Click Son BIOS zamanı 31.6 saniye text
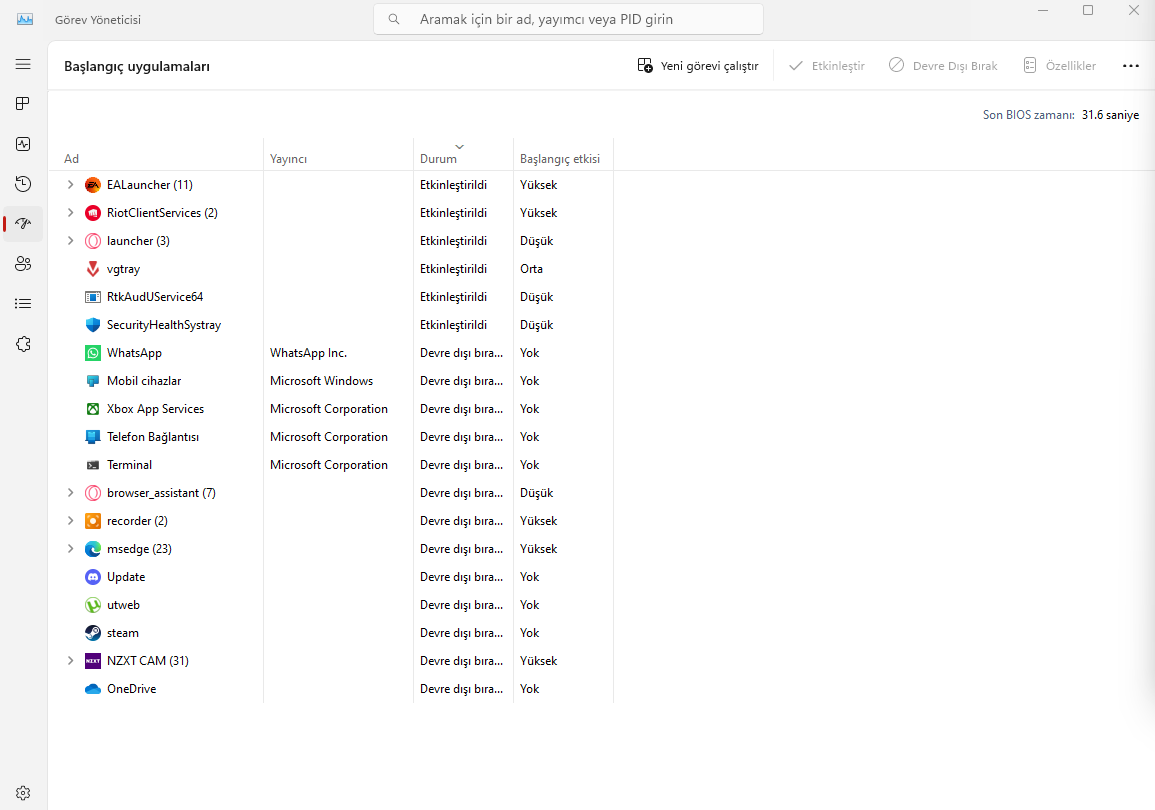 [x=1061, y=115]
